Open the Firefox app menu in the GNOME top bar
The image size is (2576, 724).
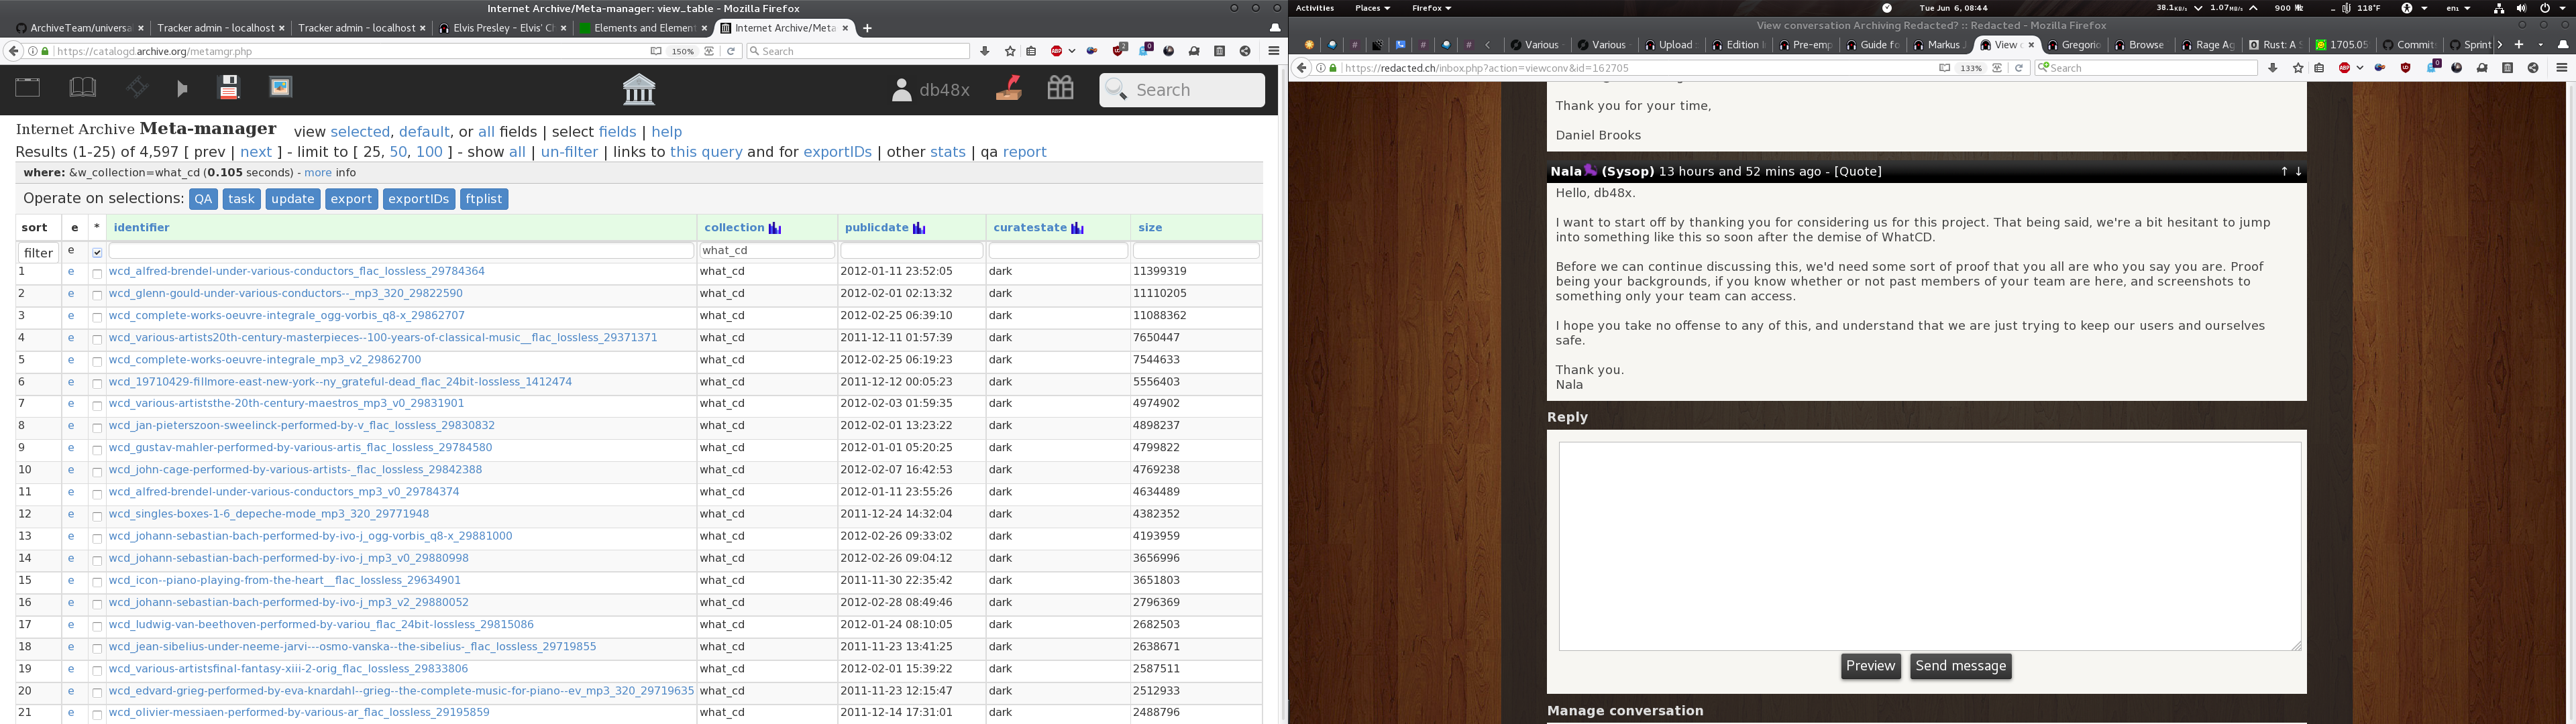pyautogui.click(x=1431, y=8)
